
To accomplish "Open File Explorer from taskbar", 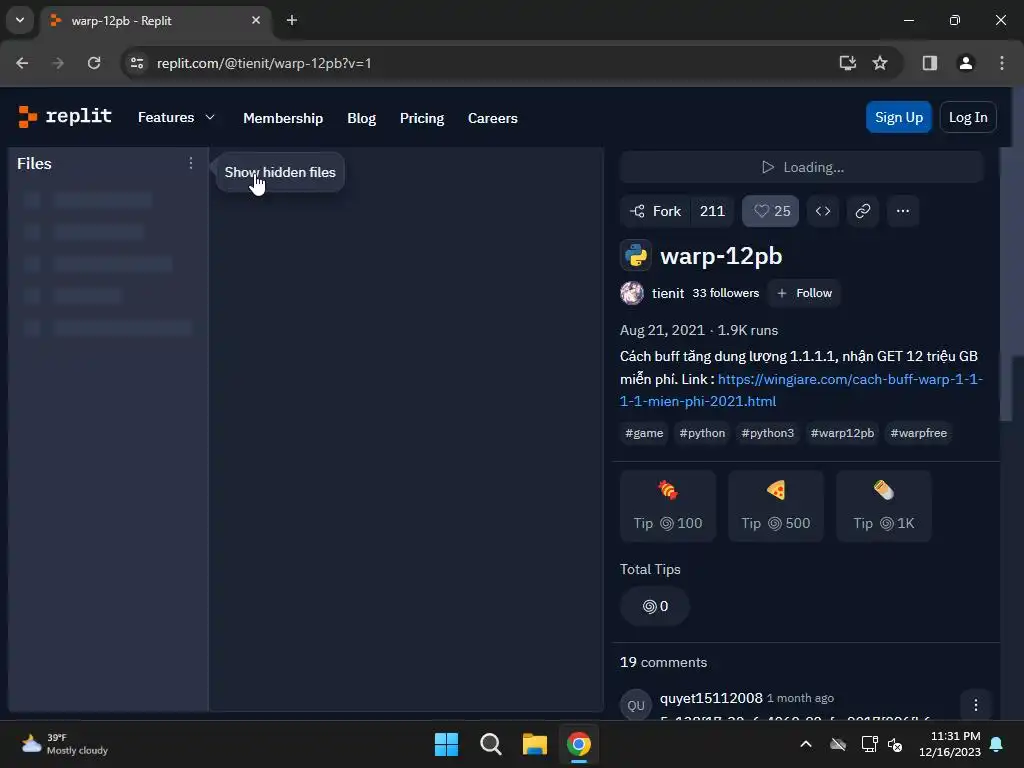I will 534,744.
